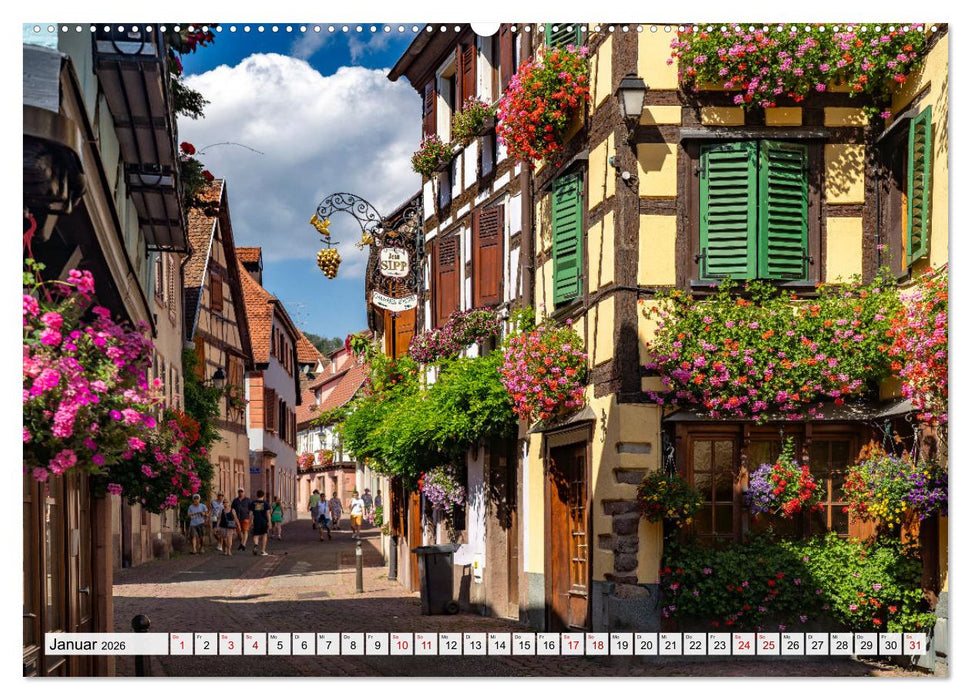The image size is (971, 700).
Task: Select date 2 on the calendar strip
Action: point(205,644)
